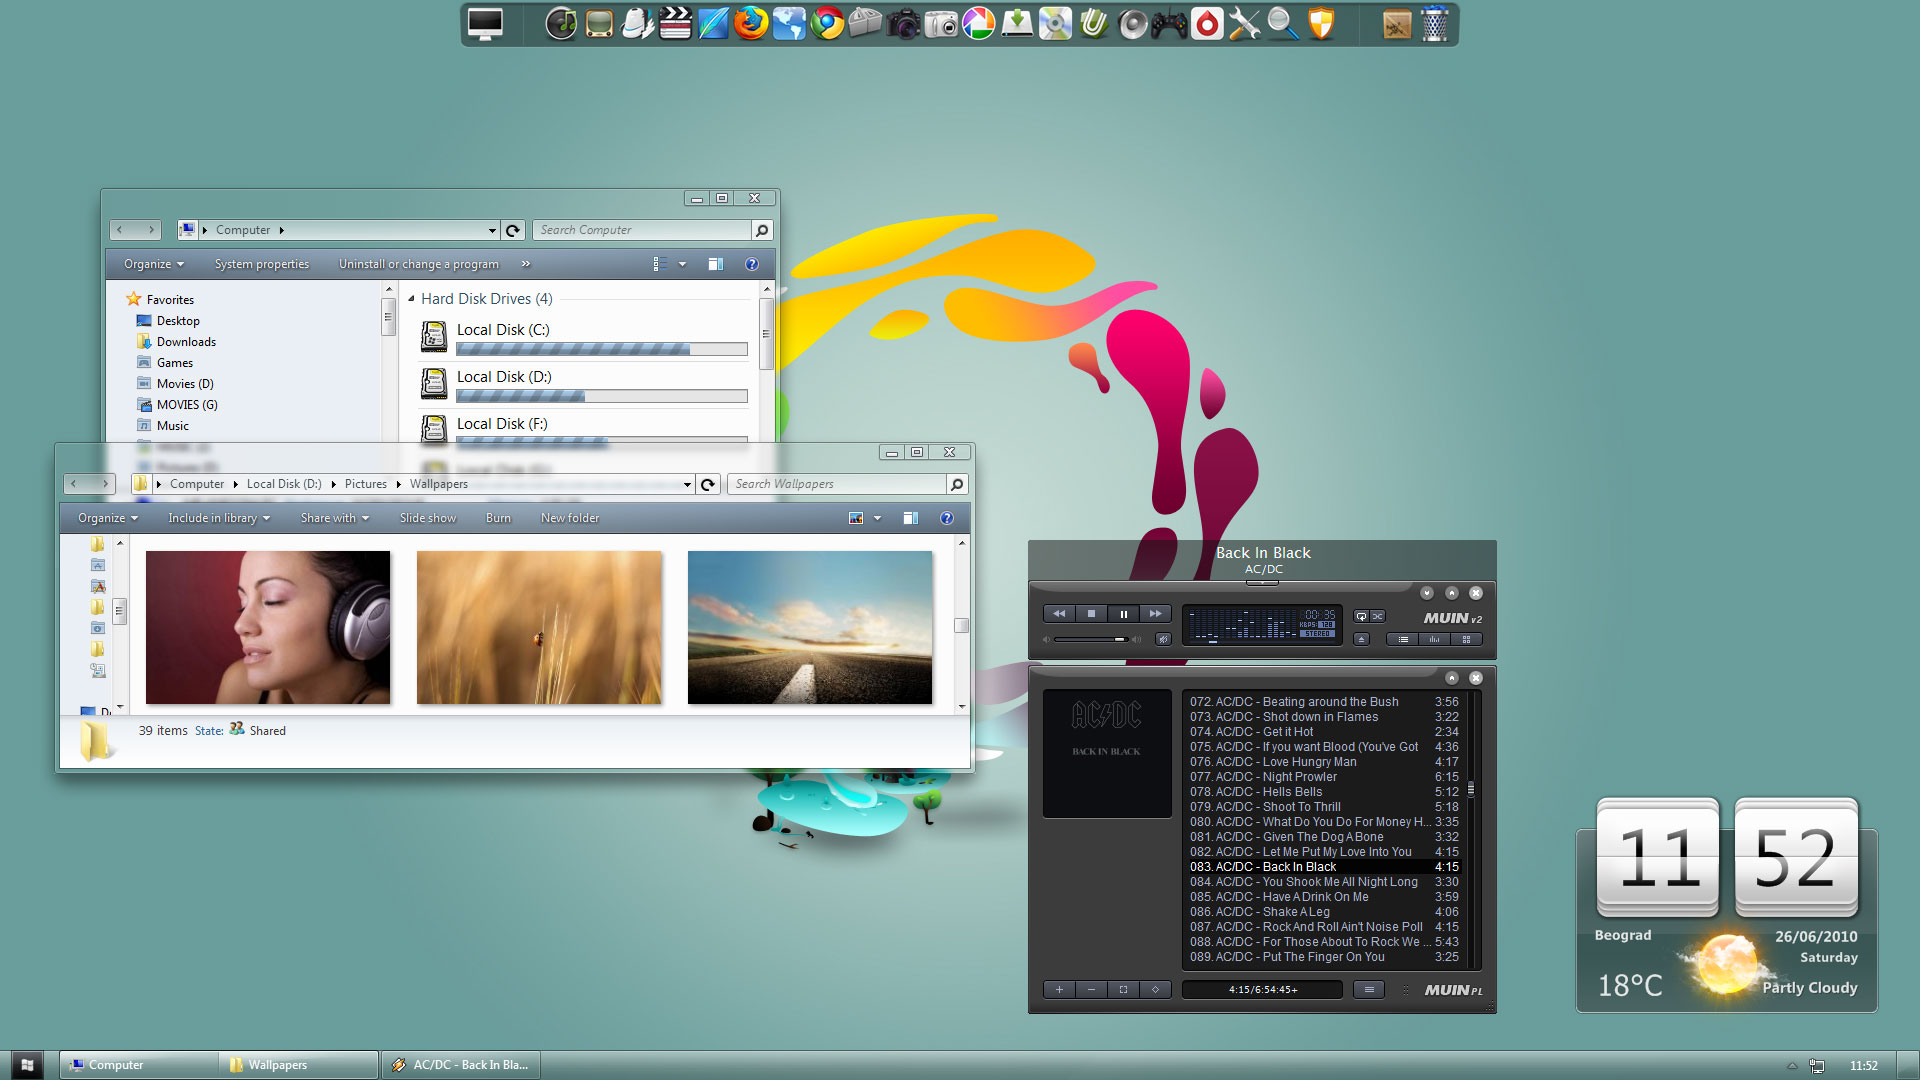This screenshot has height=1080, width=1920.
Task: Open the speaker dock icon
Action: pos(1131,23)
